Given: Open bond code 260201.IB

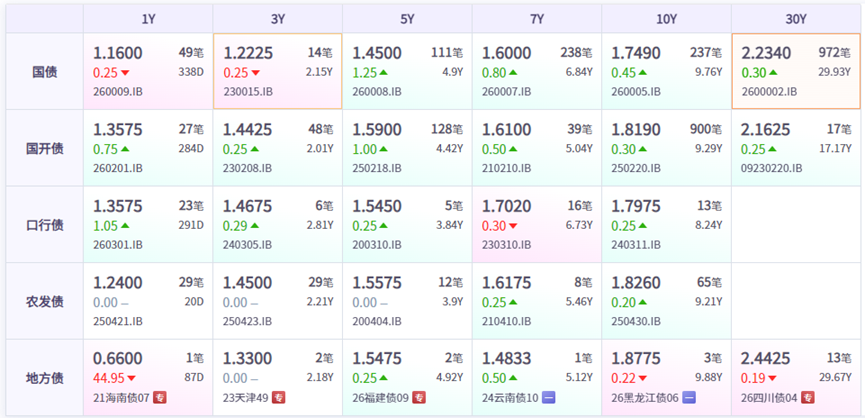Looking at the screenshot, I should [118, 168].
